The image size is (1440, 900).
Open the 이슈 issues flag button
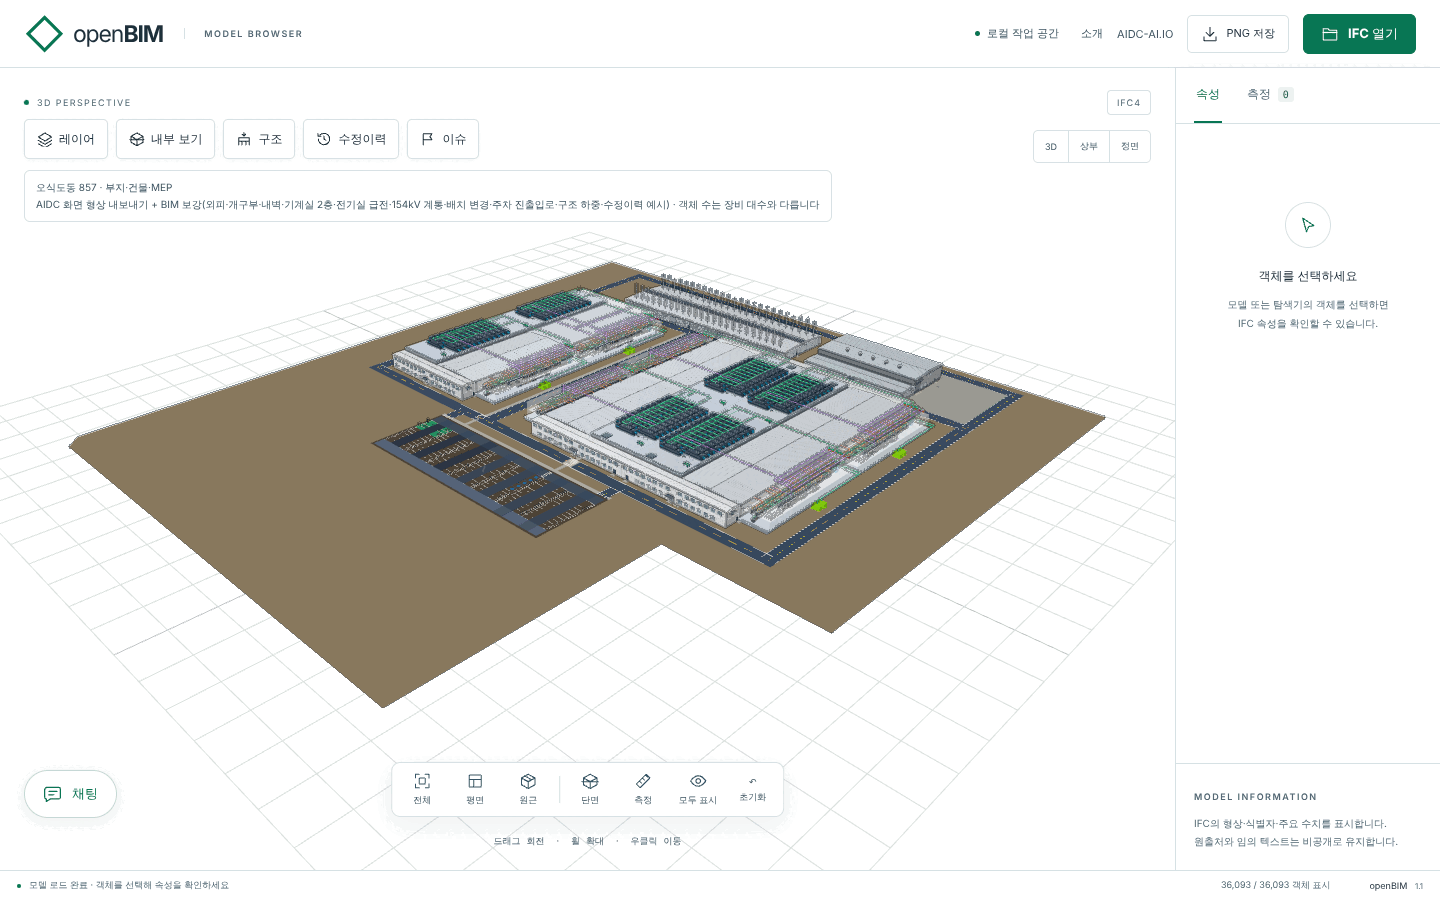(x=443, y=139)
